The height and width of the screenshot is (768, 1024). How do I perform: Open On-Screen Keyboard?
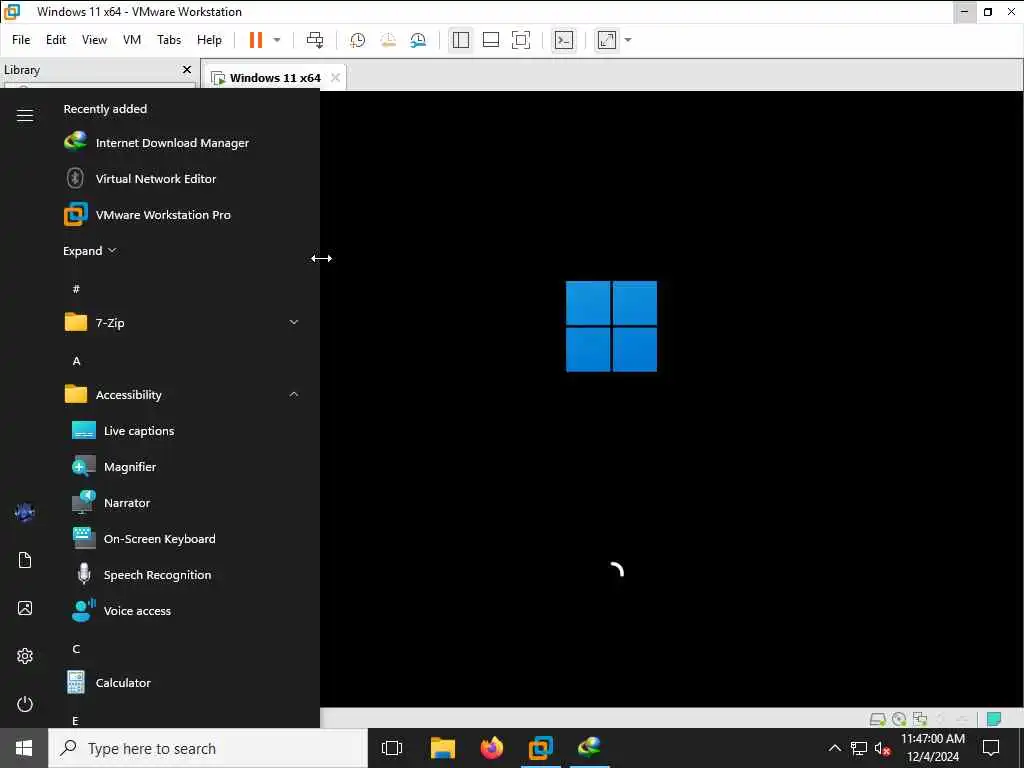(x=182, y=538)
